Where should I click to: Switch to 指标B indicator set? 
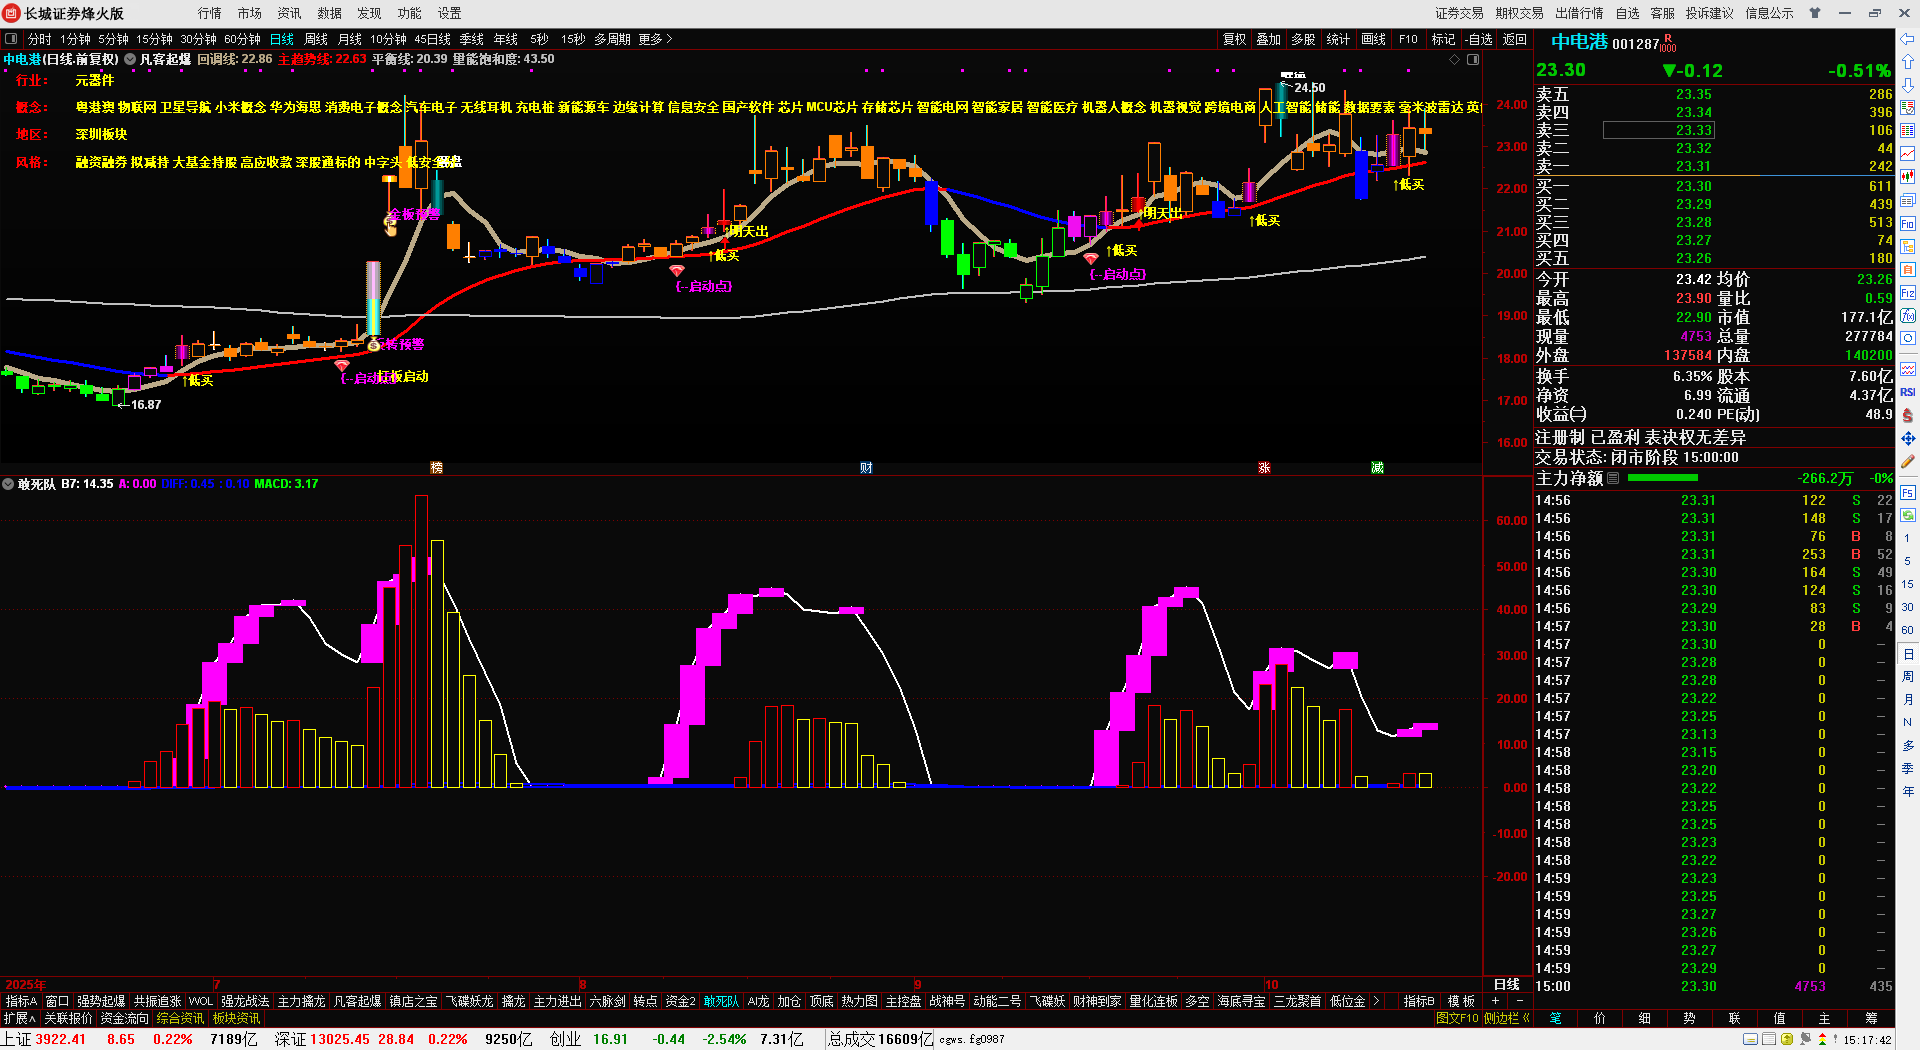[1419, 1001]
